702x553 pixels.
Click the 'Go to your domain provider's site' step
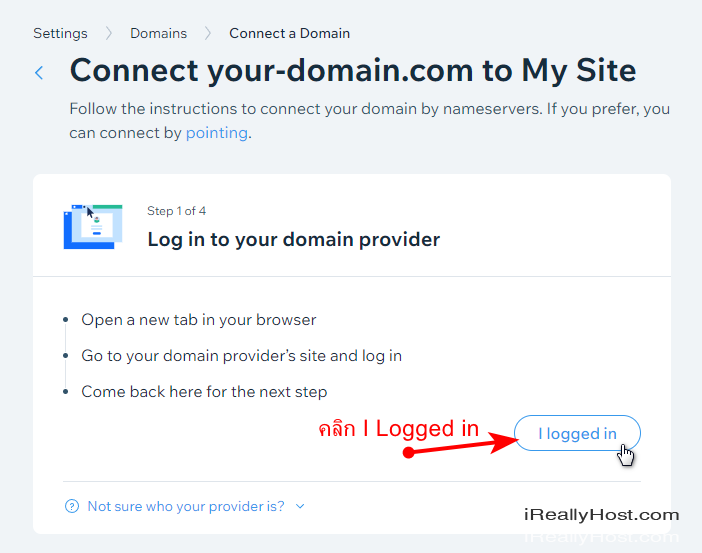[241, 356]
